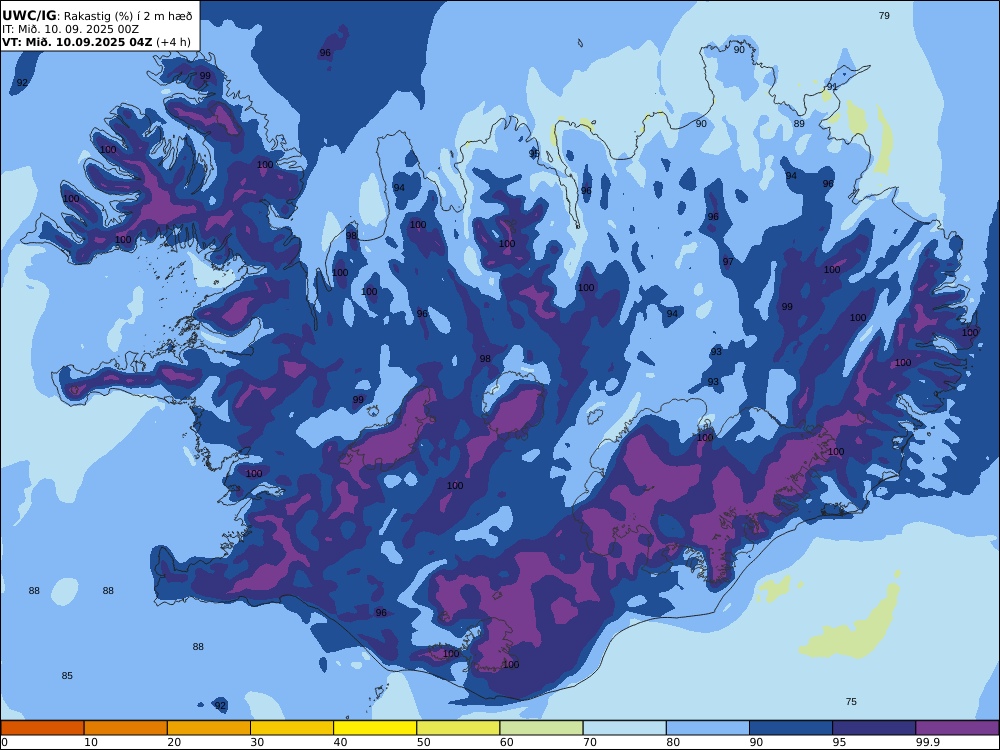Click the purple legend swatch above 99.9
Image resolution: width=1000 pixels, height=750 pixels.
[x=957, y=728]
